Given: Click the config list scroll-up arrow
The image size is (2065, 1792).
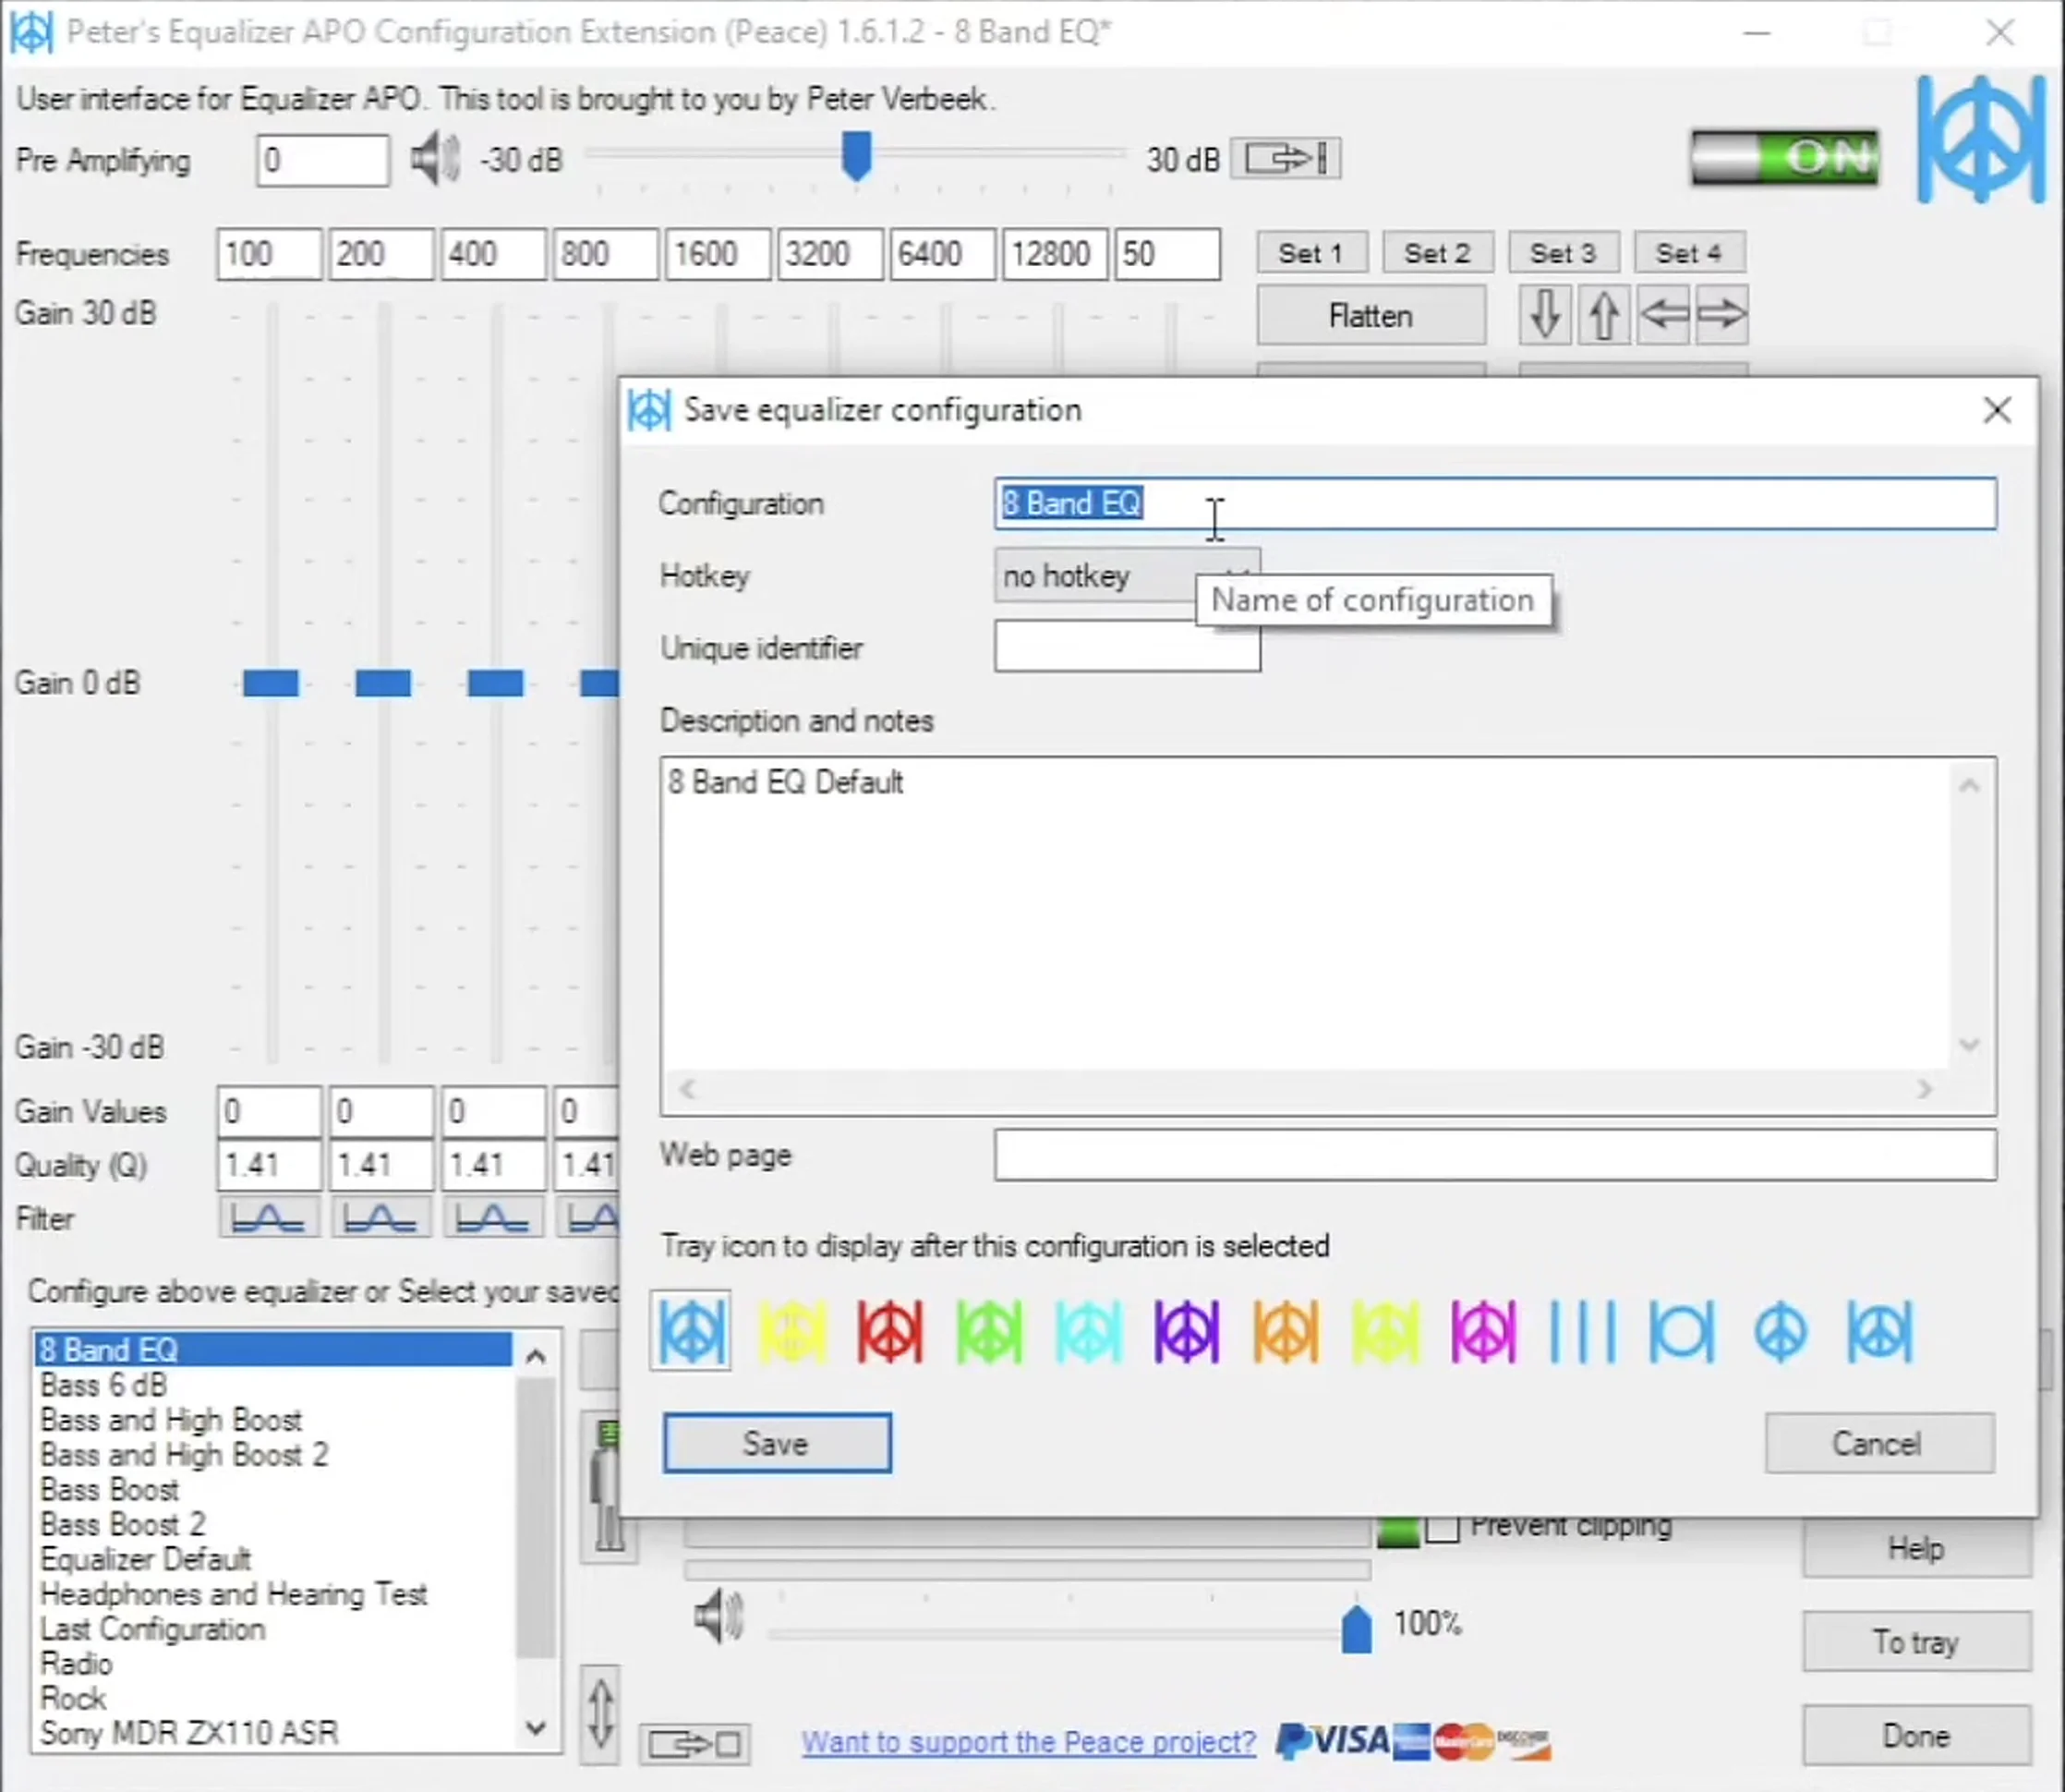Looking at the screenshot, I should coord(536,1356).
